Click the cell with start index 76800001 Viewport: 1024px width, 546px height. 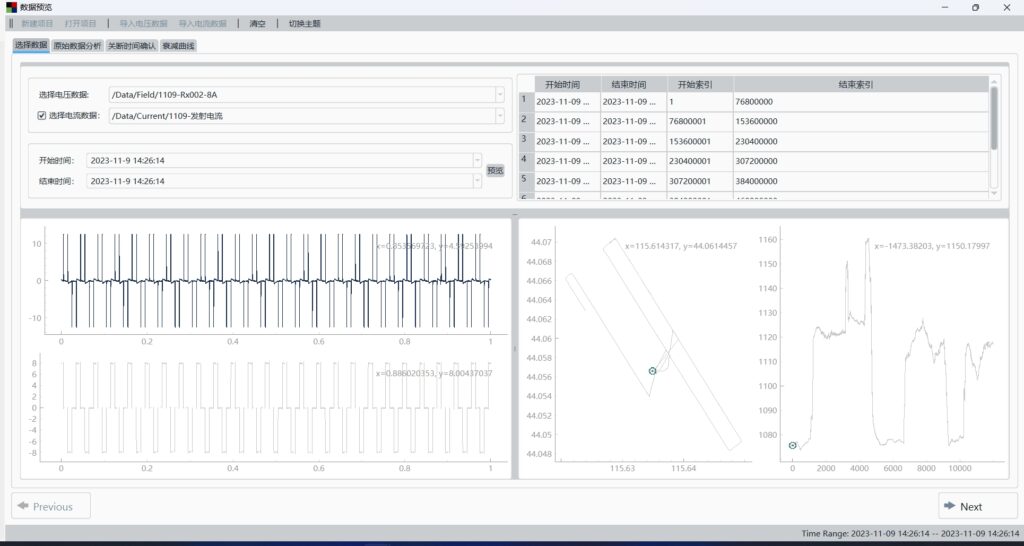click(x=699, y=121)
